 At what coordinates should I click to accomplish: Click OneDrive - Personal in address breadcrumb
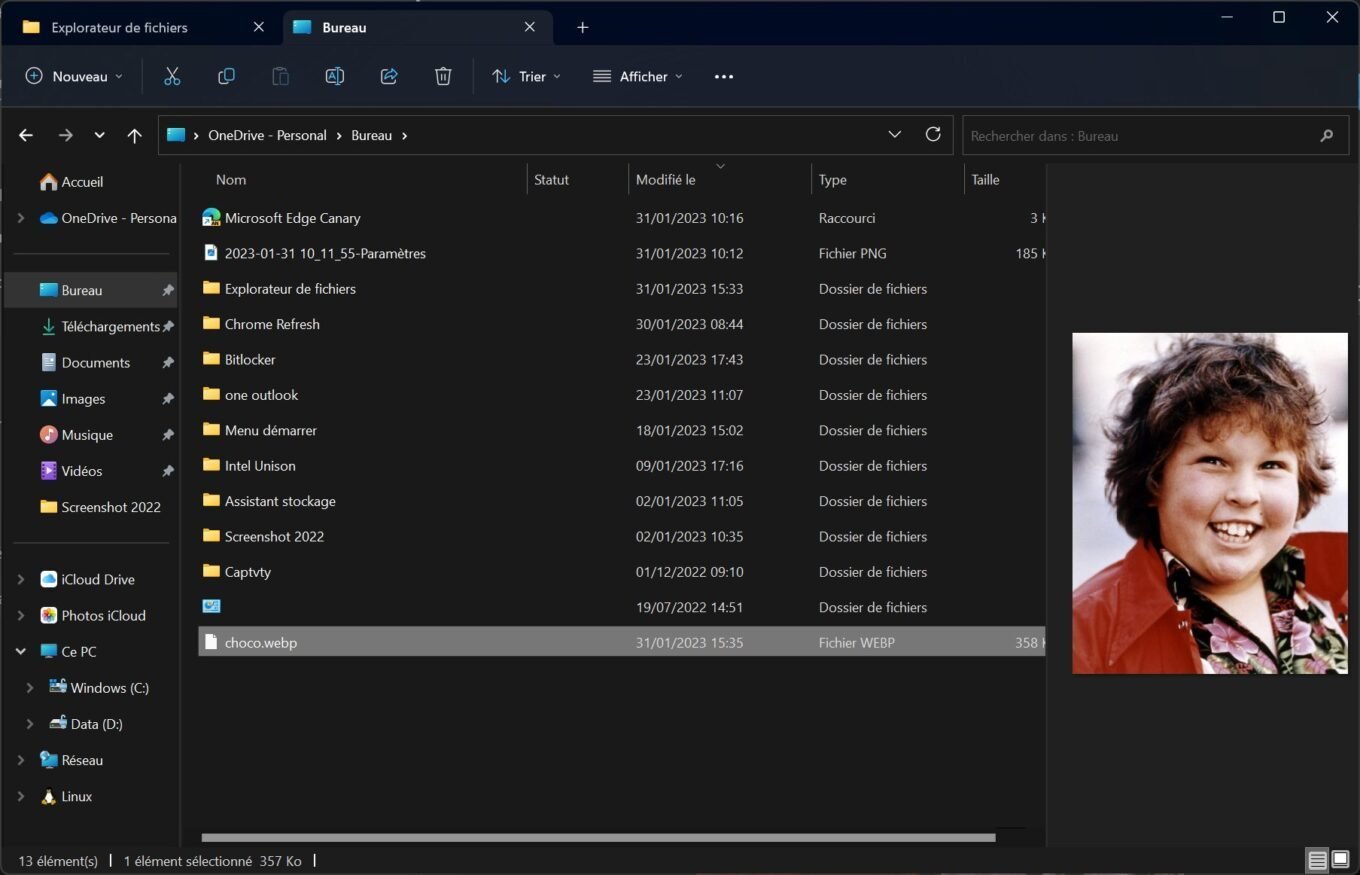(267, 135)
